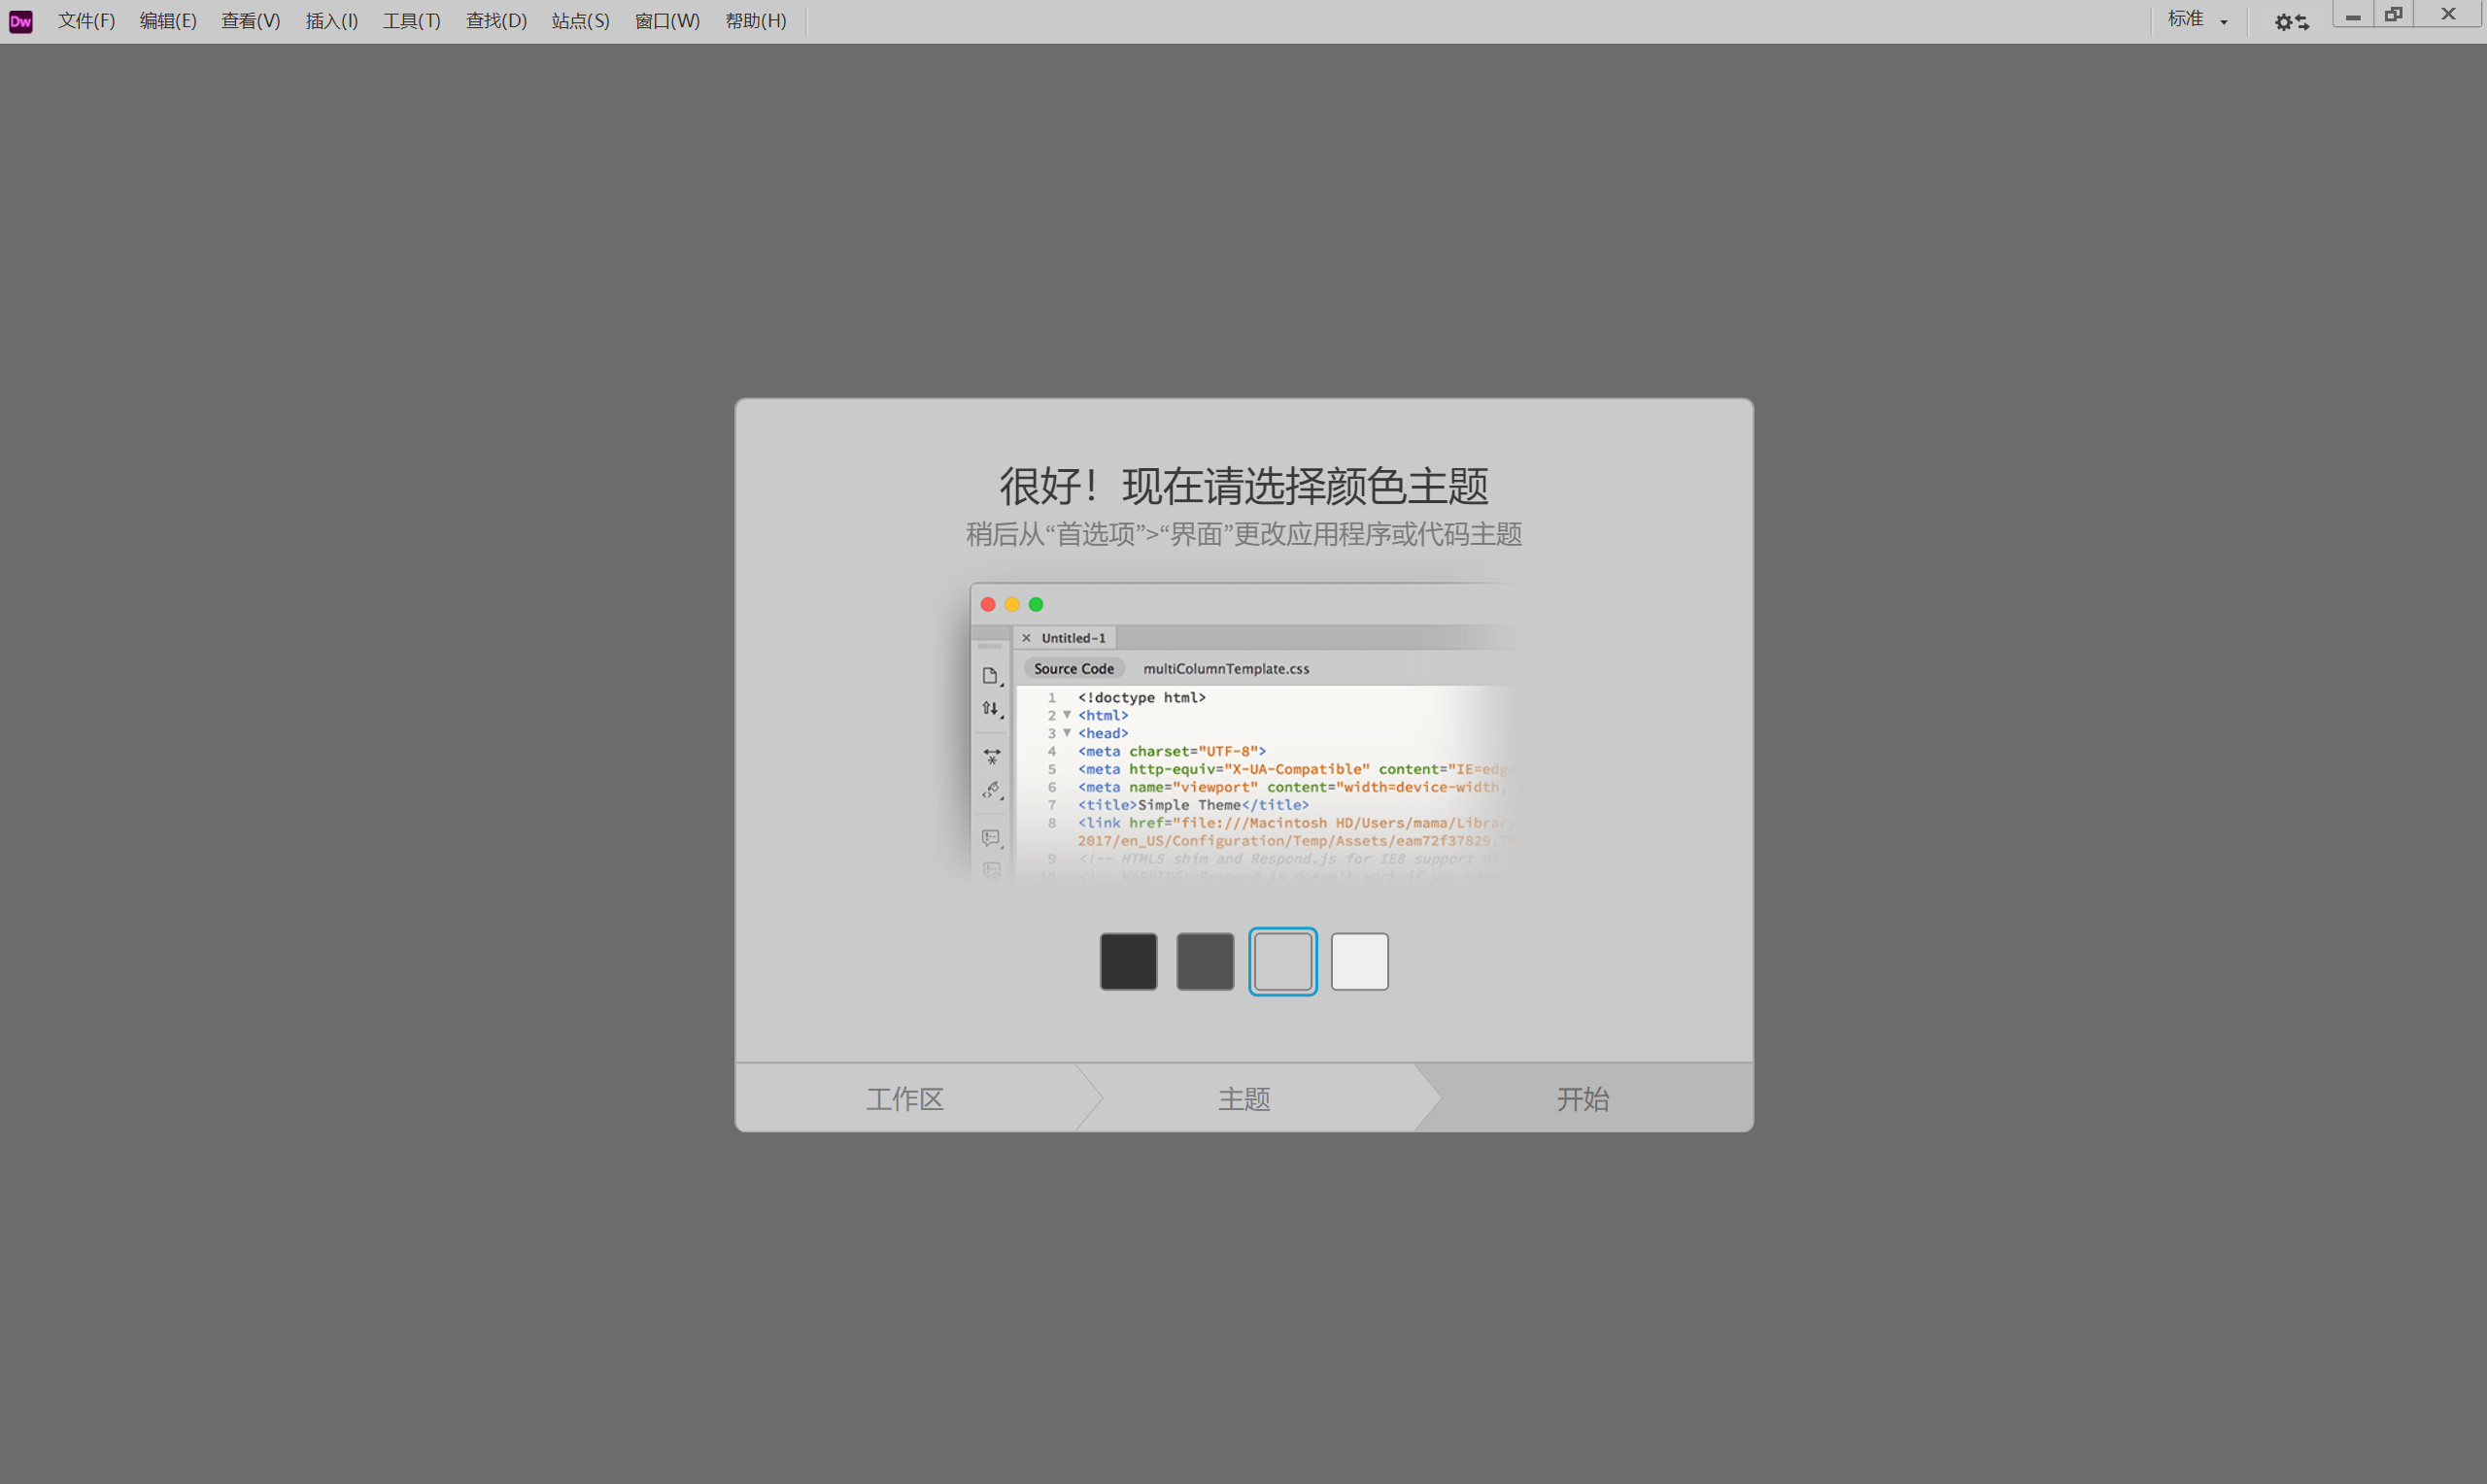Select the dark gray color theme
This screenshot has height=1484, width=2487.
[1205, 961]
